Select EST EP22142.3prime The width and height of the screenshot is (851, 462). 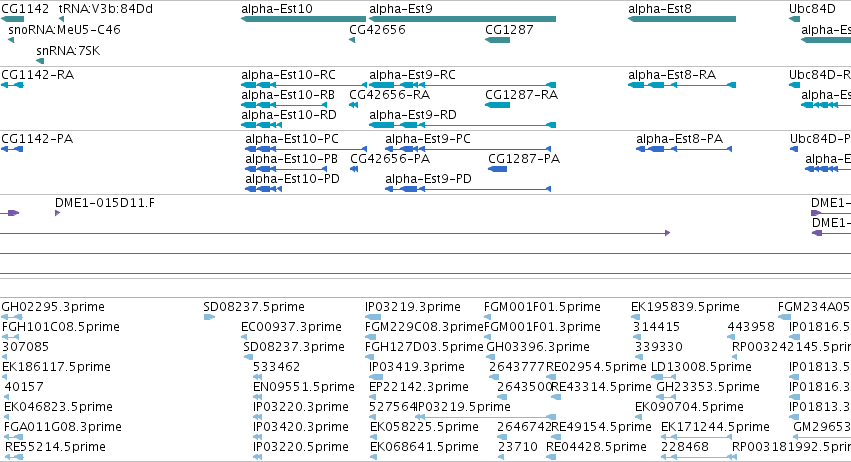pyautogui.click(x=373, y=397)
